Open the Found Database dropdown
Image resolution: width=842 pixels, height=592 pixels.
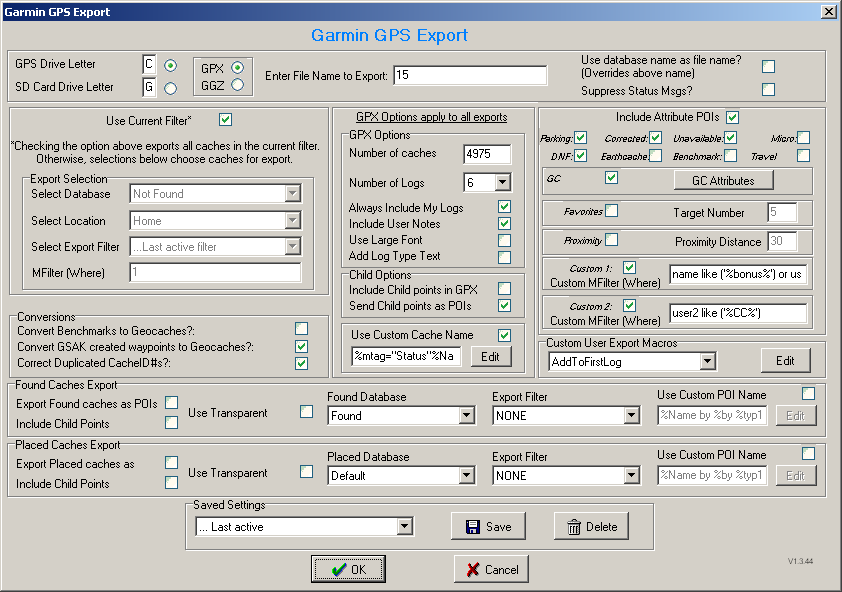[x=466, y=415]
